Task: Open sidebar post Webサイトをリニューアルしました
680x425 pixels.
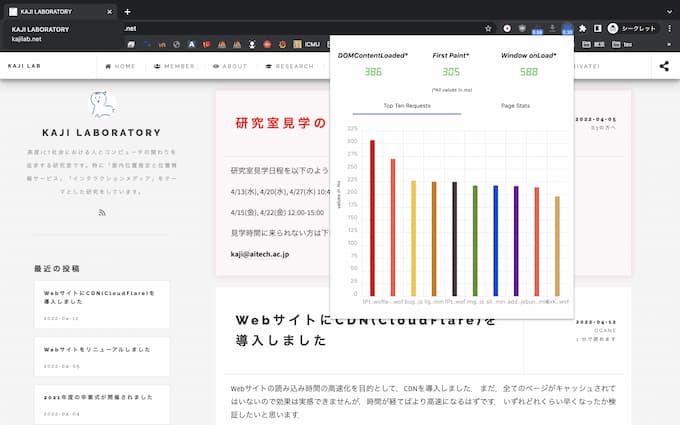Action: point(100,350)
